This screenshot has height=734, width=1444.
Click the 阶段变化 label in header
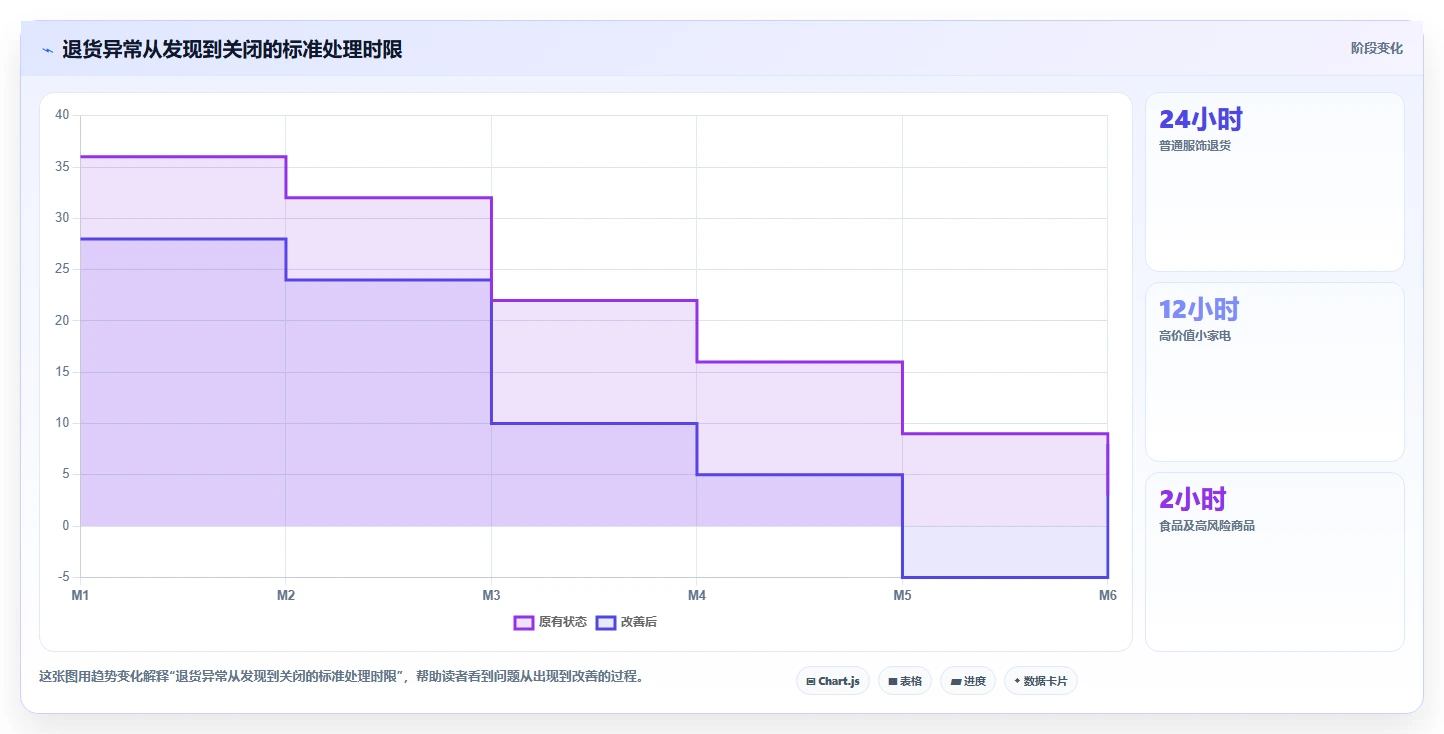1376,48
